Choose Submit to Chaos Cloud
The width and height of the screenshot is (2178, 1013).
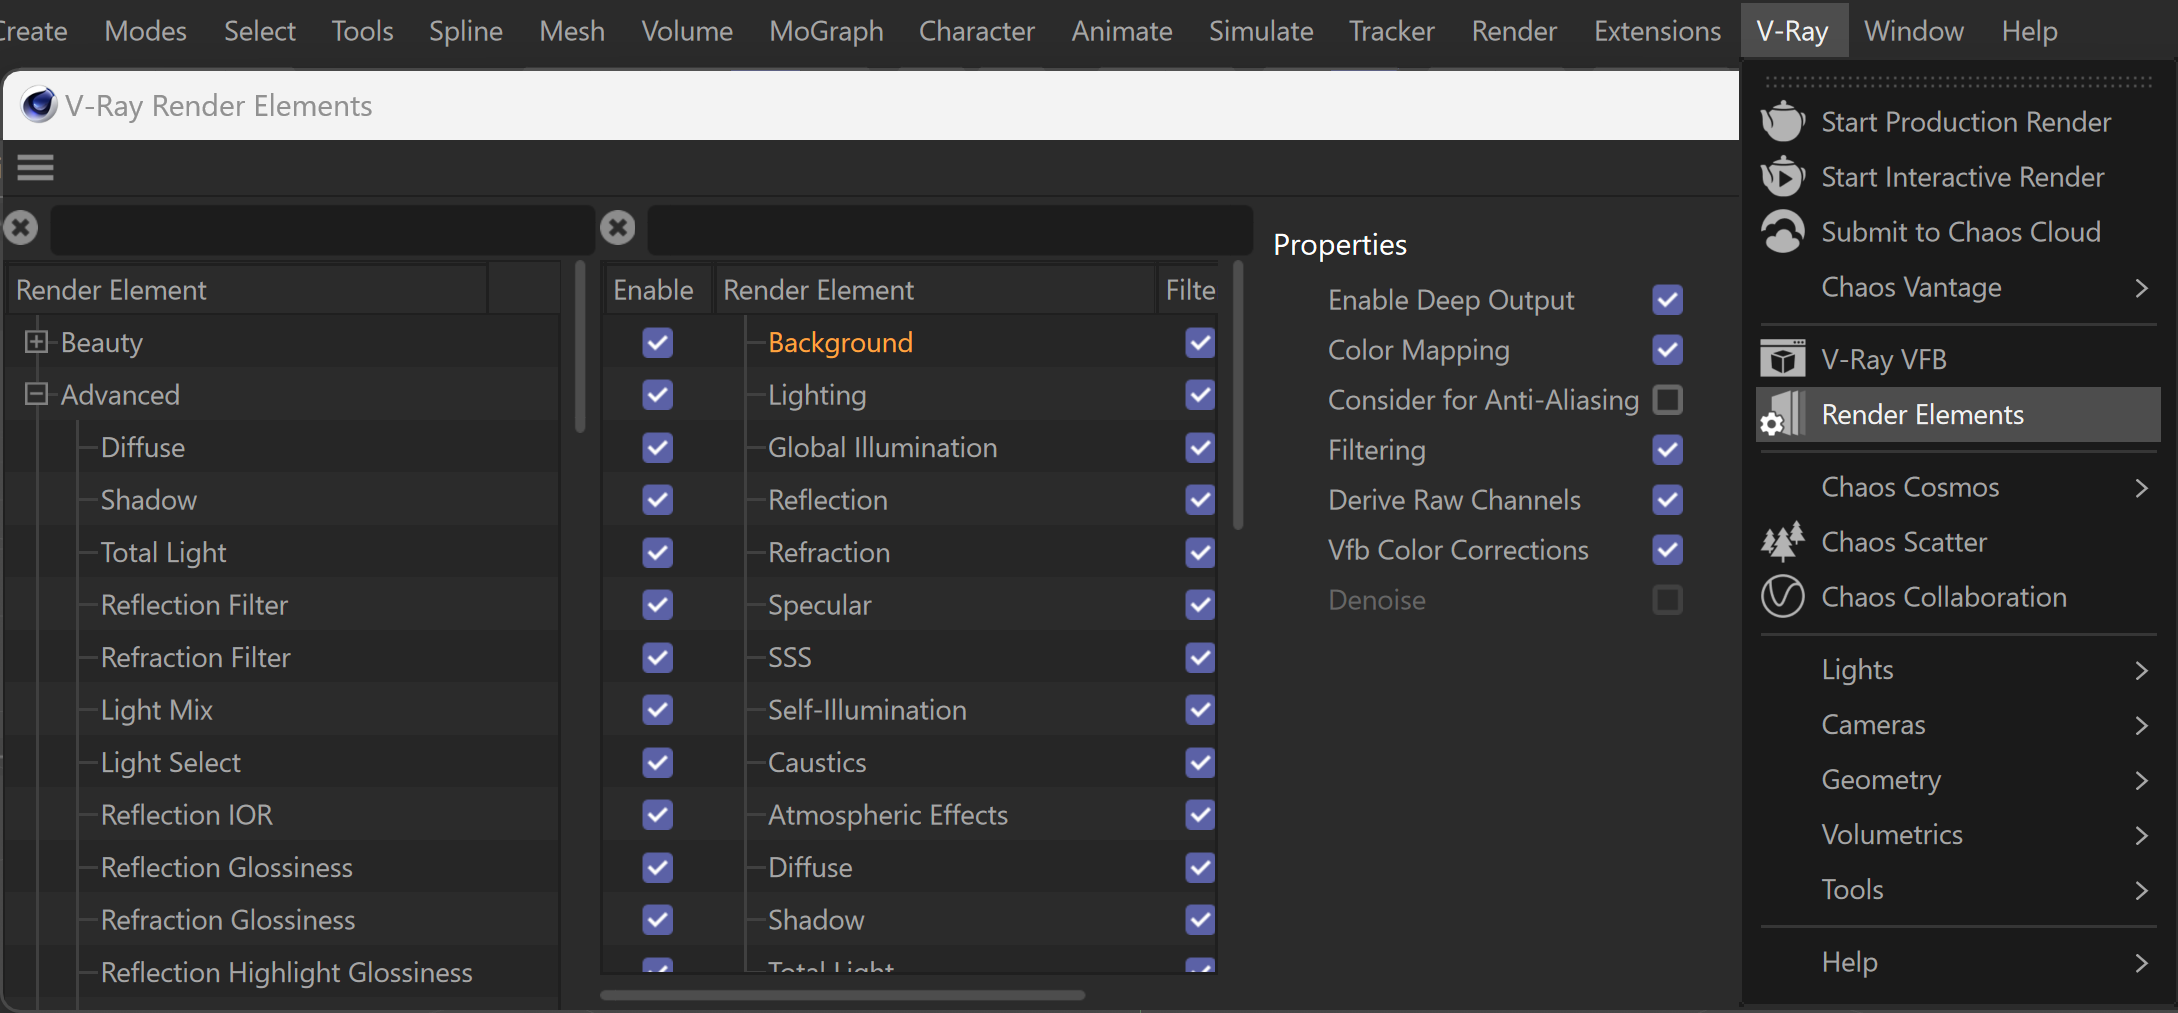(x=1958, y=232)
